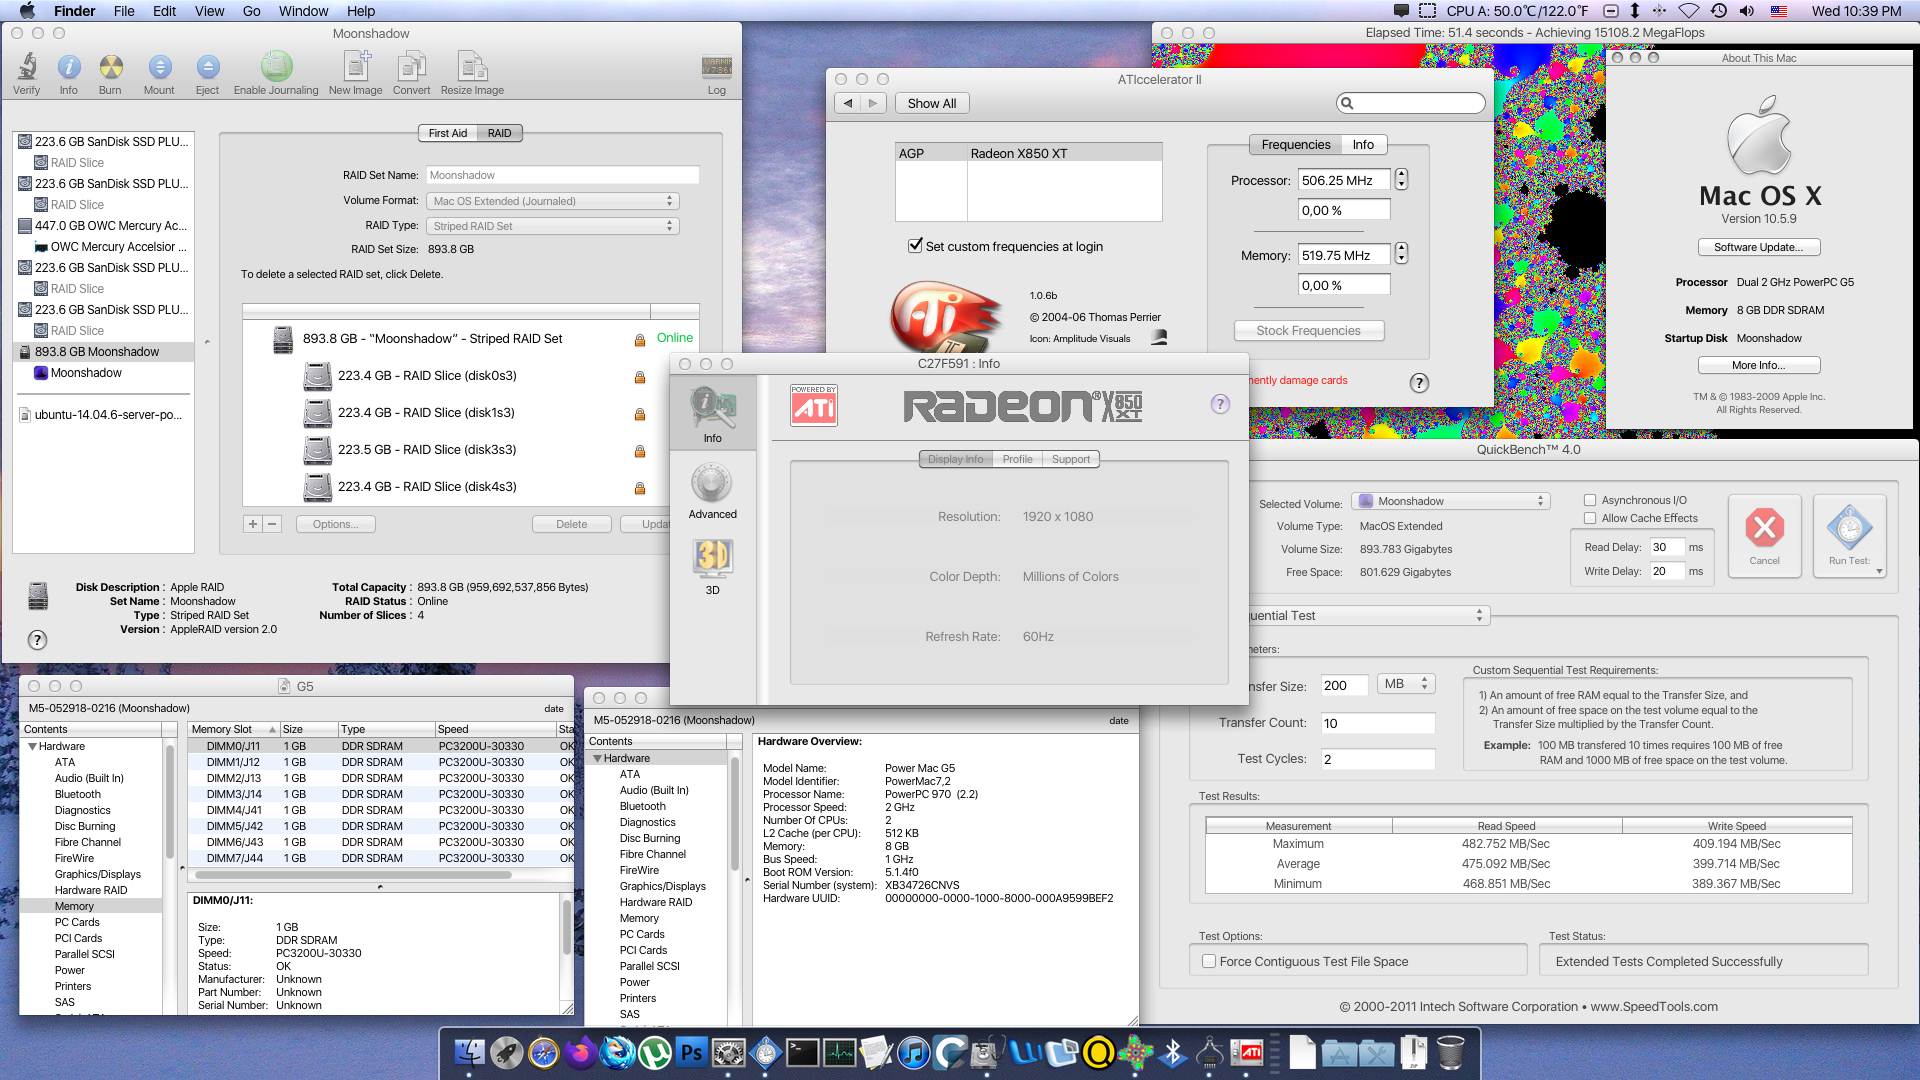Click the New Image toolbar icon
This screenshot has width=1920, height=1080.
[355, 68]
